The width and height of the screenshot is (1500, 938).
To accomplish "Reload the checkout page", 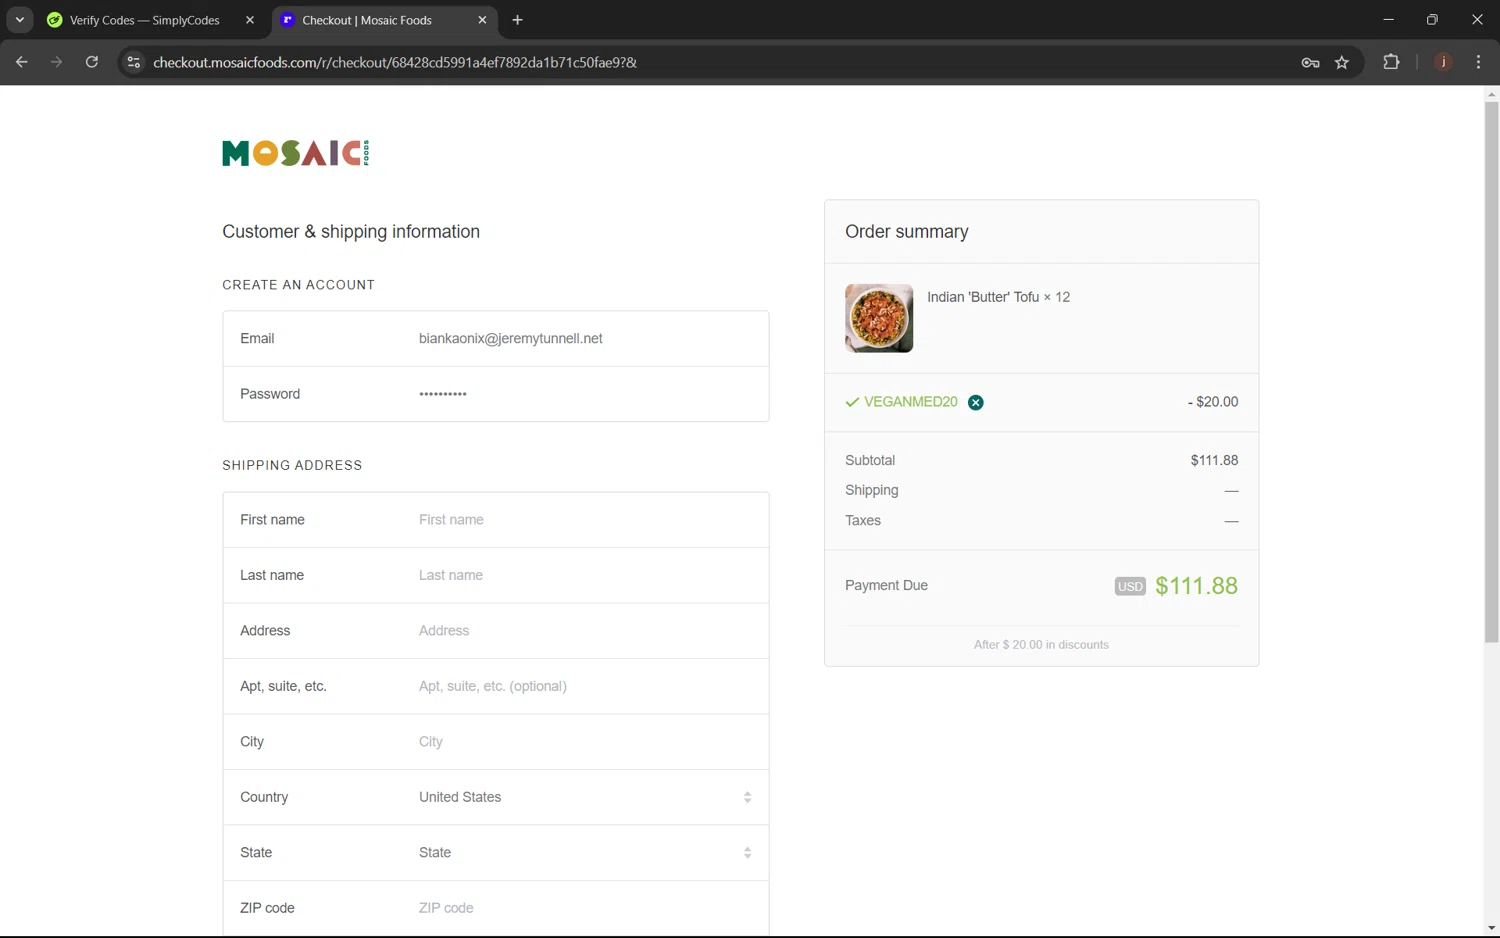I will pos(92,62).
